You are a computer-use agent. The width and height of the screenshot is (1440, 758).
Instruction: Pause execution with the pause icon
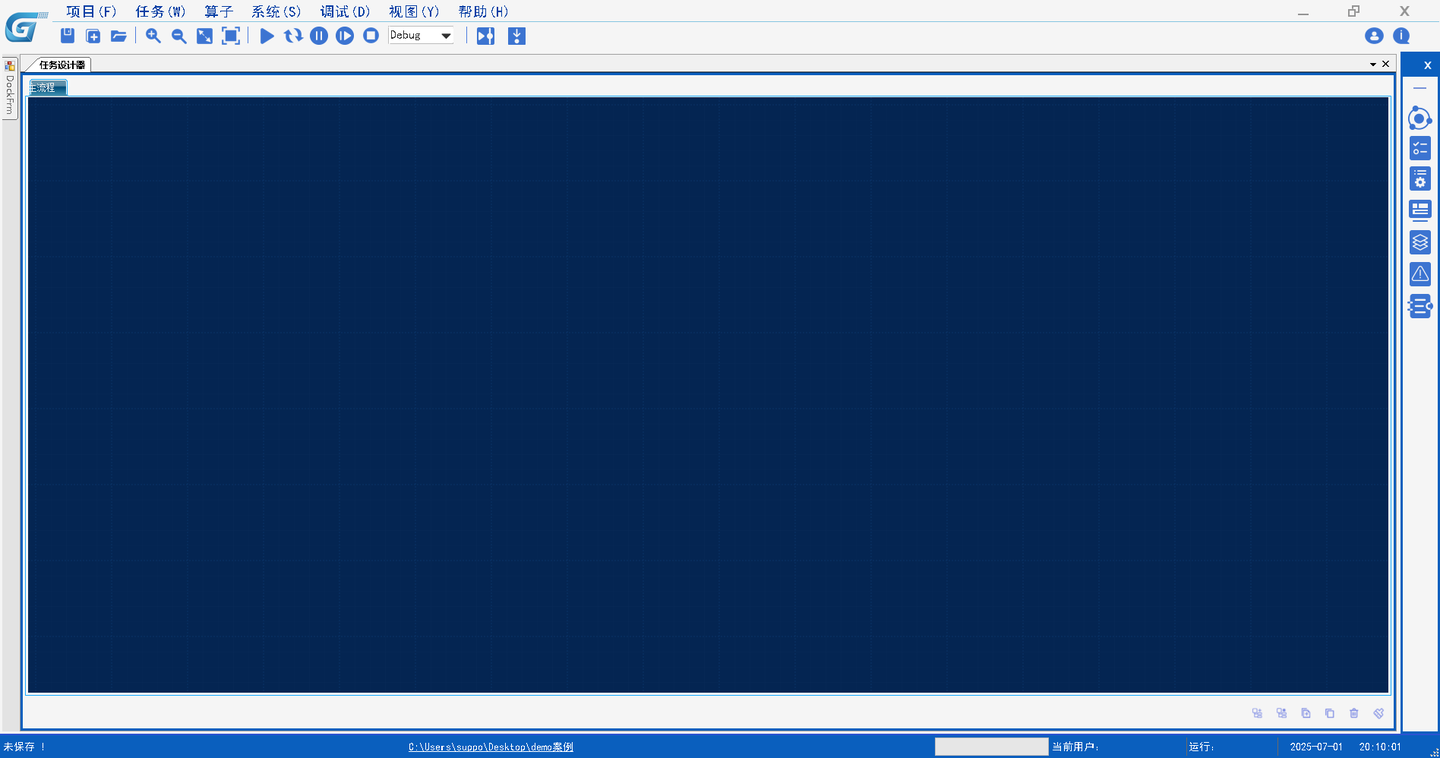coord(319,36)
